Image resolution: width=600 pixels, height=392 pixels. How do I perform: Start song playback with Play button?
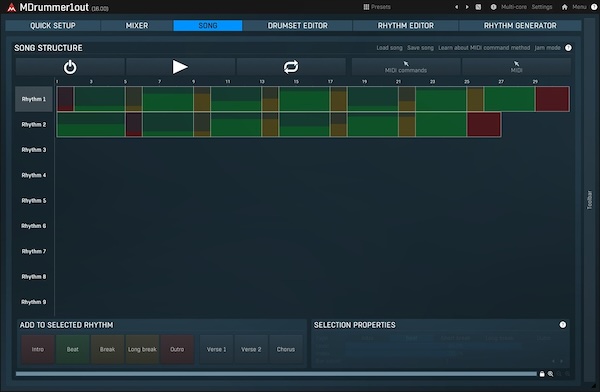[180, 67]
